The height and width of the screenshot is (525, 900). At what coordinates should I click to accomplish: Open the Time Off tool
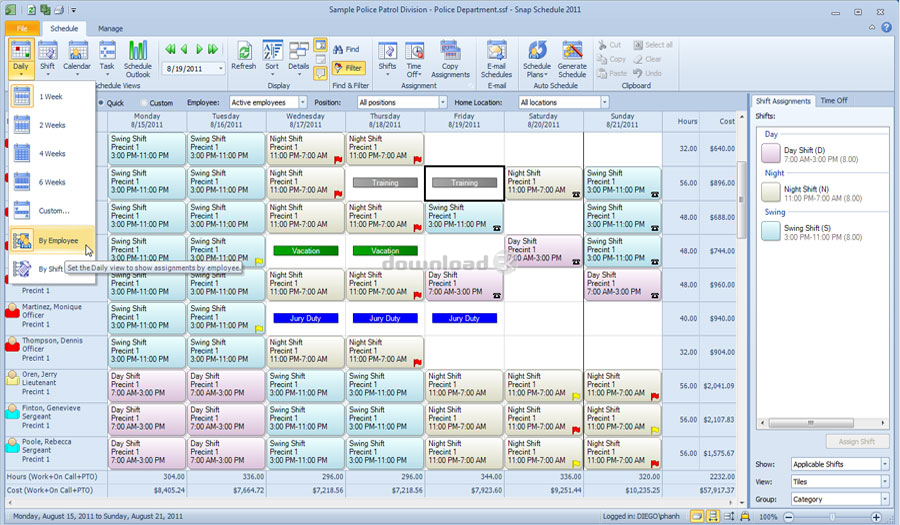coord(414,59)
